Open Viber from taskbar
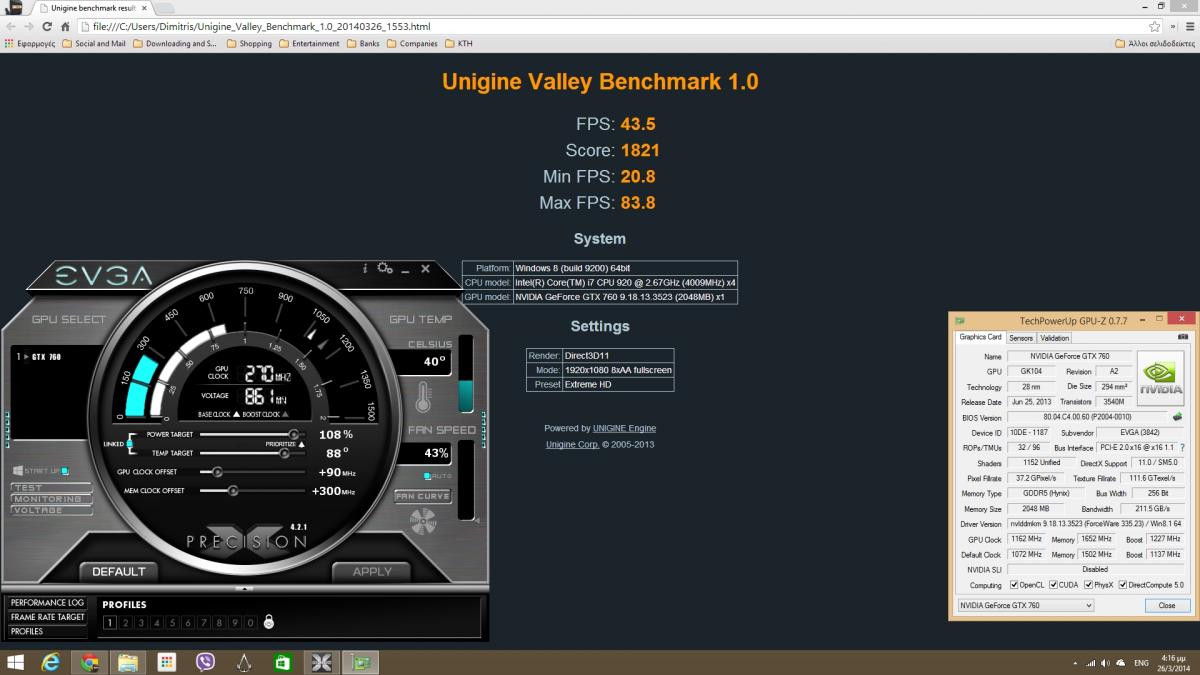Screen dimensions: 1200x675 [x=205, y=662]
